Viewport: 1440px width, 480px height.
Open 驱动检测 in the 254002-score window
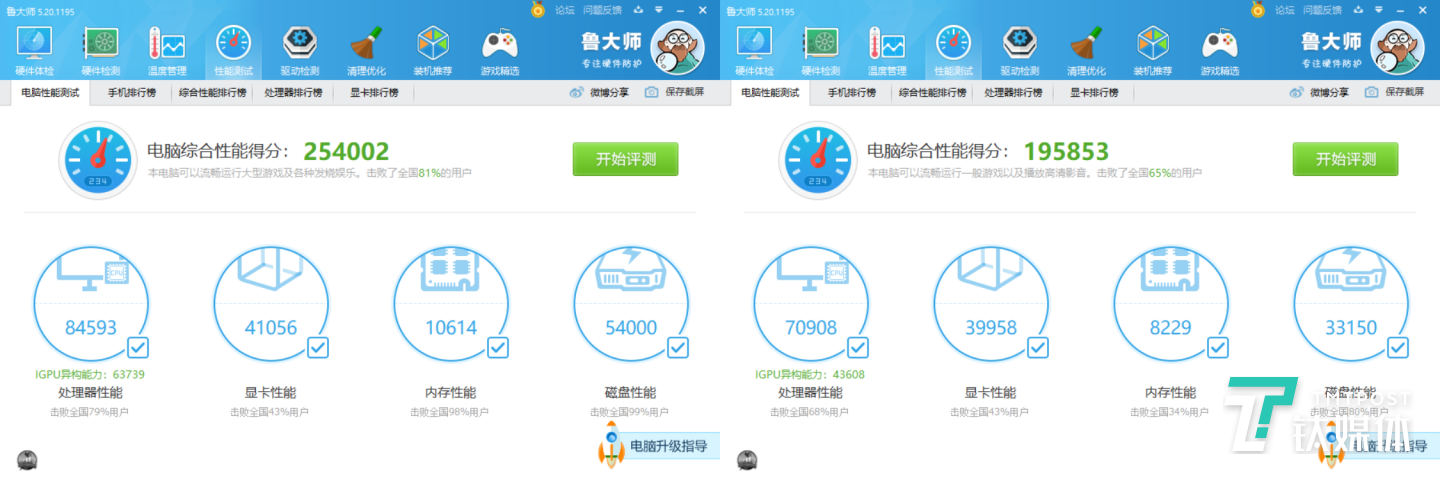coord(300,50)
